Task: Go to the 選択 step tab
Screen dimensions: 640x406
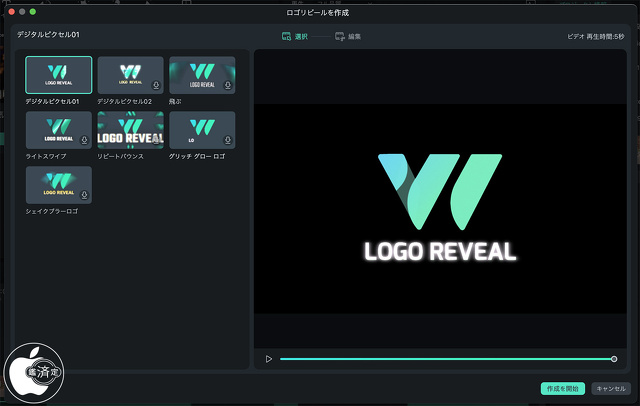Action: [301, 36]
